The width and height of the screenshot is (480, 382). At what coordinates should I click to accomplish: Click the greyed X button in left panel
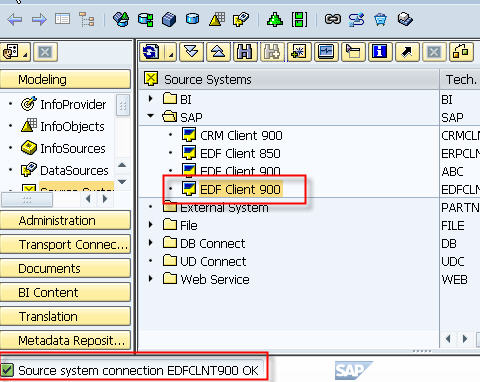[x=45, y=52]
